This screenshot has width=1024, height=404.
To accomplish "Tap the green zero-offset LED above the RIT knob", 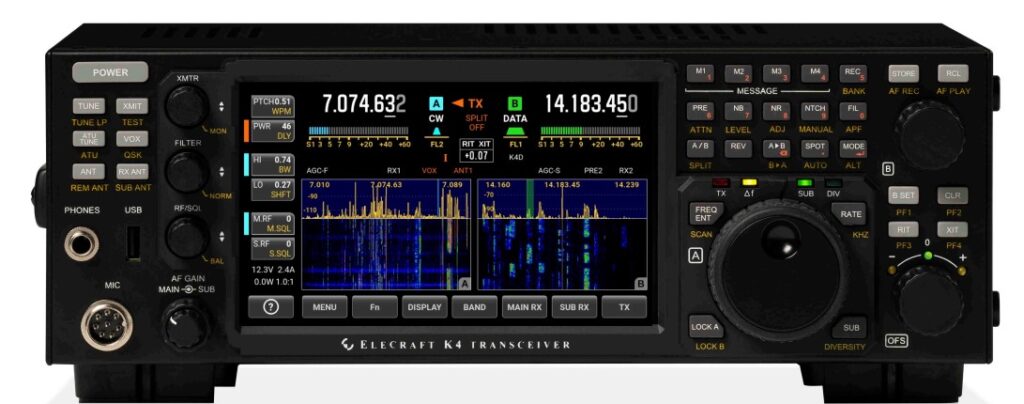I will 927,255.
